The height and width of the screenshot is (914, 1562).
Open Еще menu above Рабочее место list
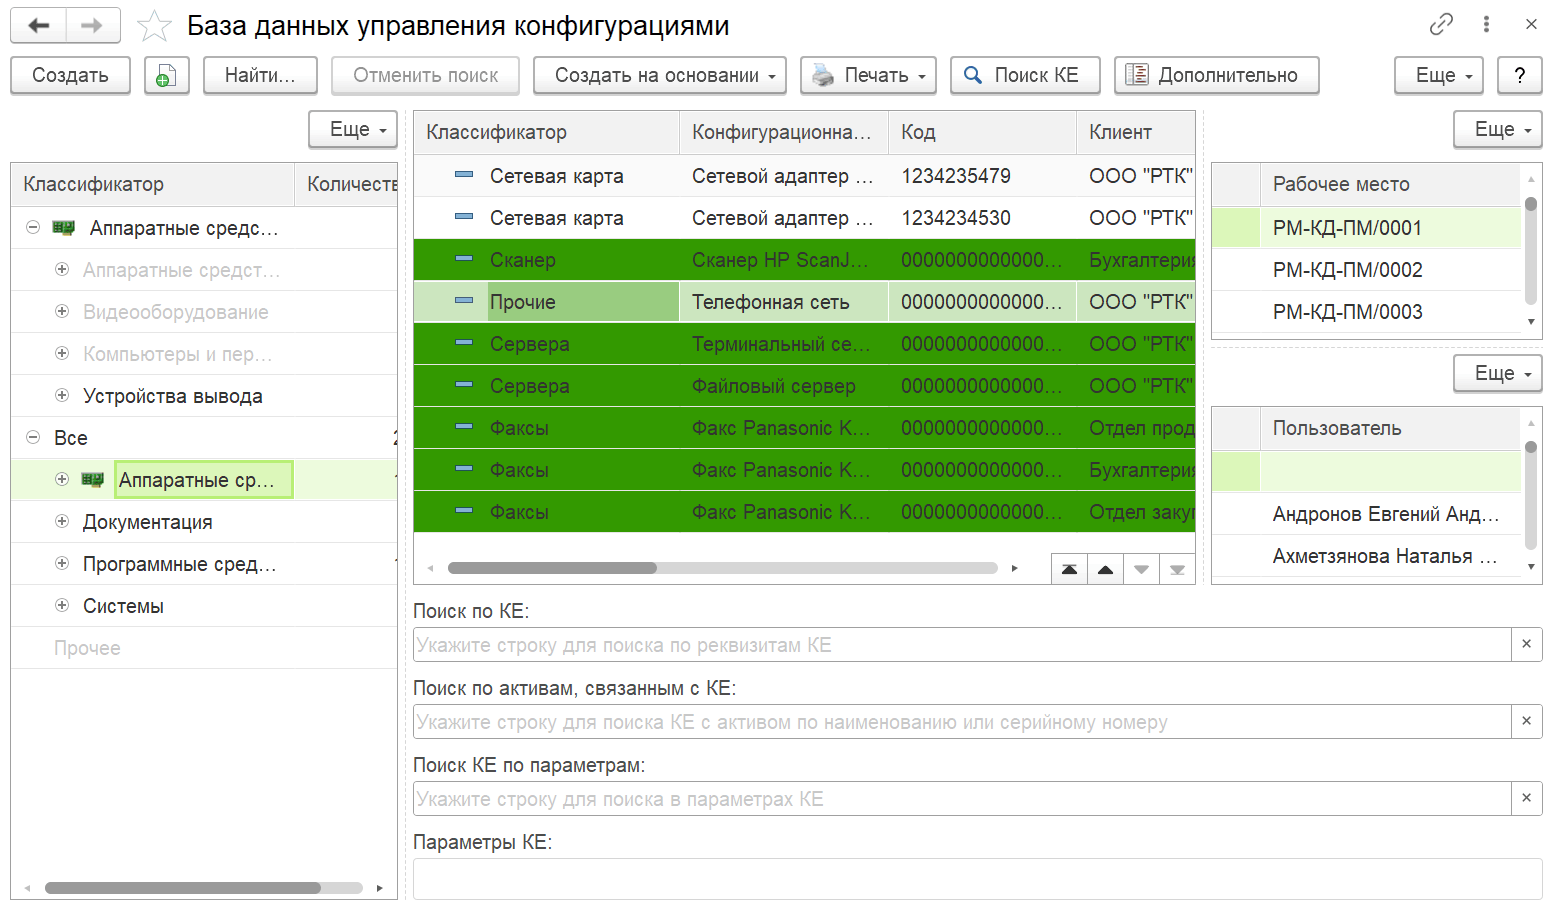[x=1498, y=129]
